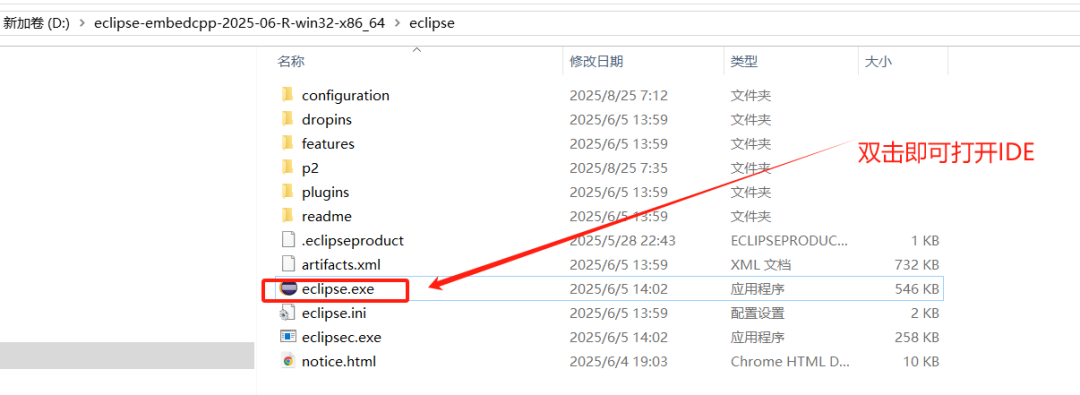Sort files by 大小 column header
The height and width of the screenshot is (395, 1080).
(878, 61)
